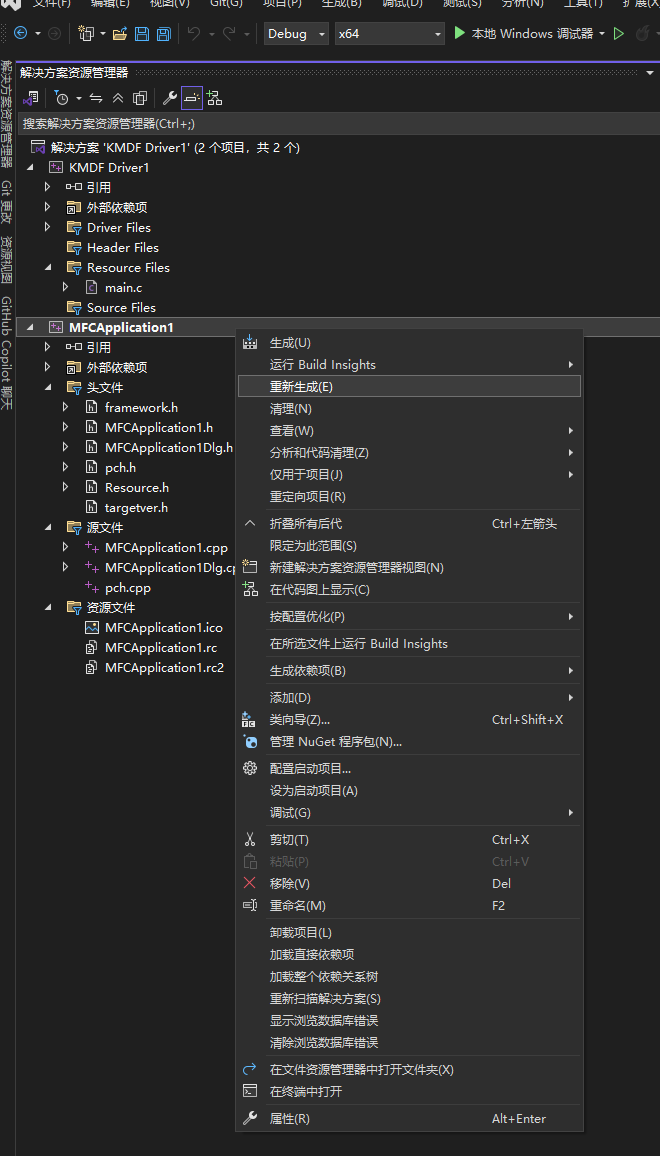
Task: Open the Debug configuration dropdown
Action: [296, 34]
